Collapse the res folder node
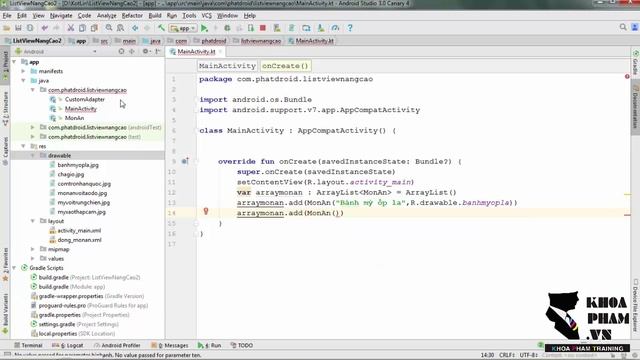640x360 pixels. (x=24, y=146)
